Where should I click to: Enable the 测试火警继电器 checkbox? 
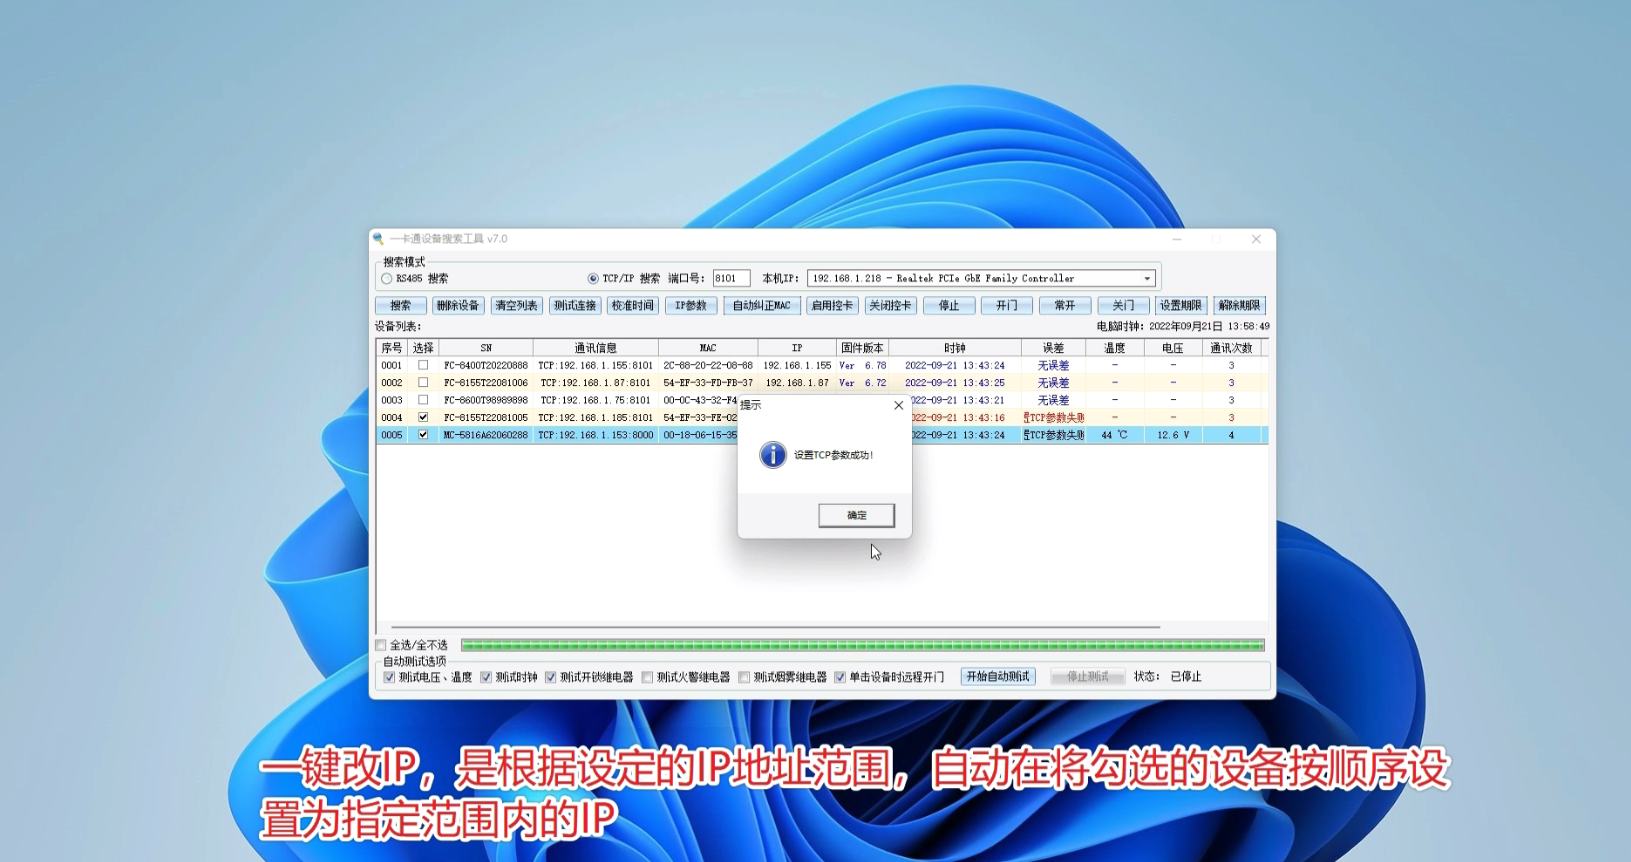(x=647, y=677)
